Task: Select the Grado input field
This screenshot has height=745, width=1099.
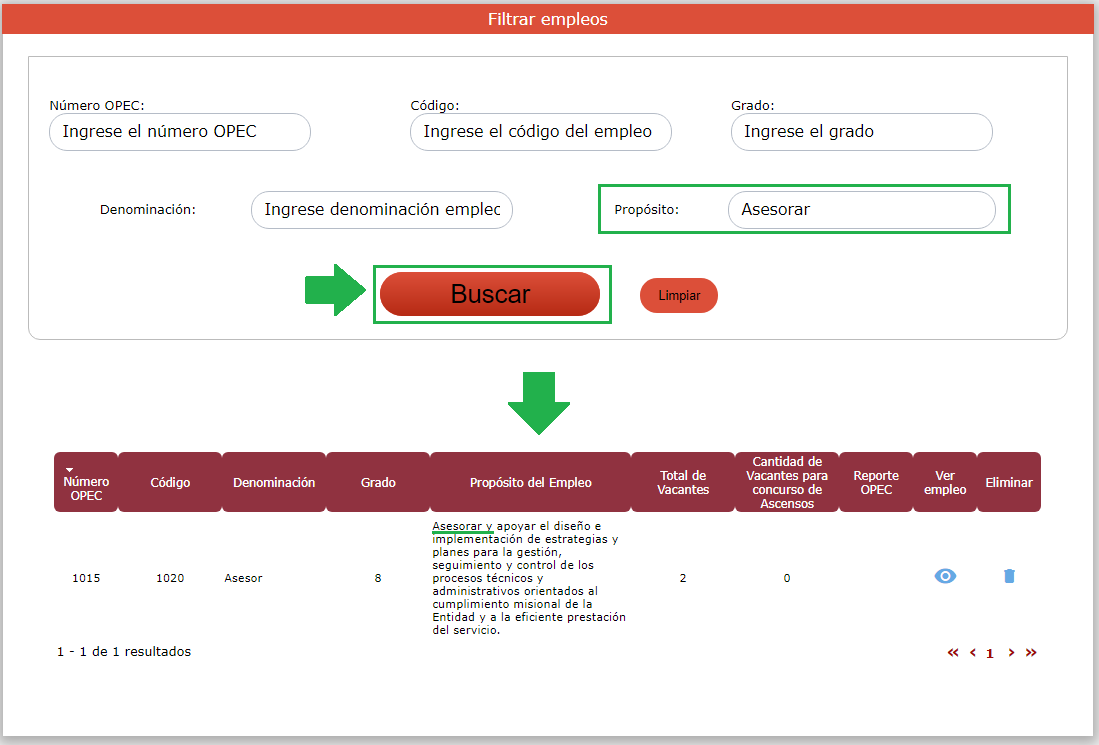Action: pos(861,132)
